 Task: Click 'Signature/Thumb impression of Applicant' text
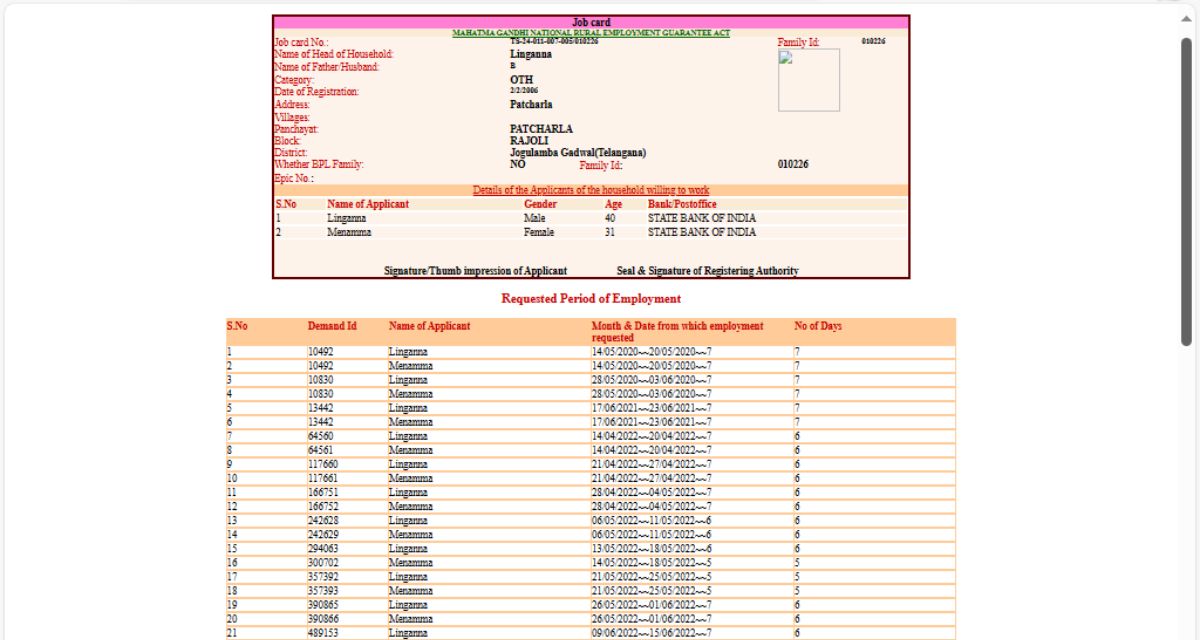pyautogui.click(x=475, y=271)
